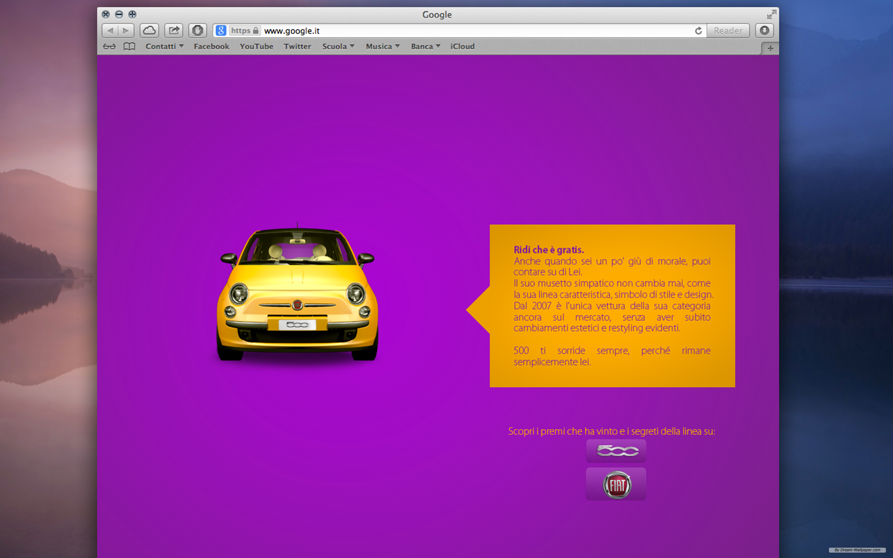Viewport: 893px width, 558px height.
Task: Click the Safari forward arrow button
Action: click(x=126, y=31)
